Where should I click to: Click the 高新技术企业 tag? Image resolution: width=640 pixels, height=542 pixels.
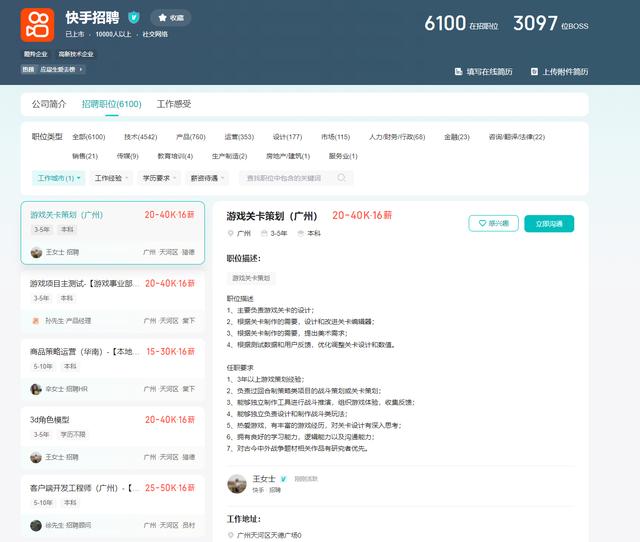click(x=76, y=54)
